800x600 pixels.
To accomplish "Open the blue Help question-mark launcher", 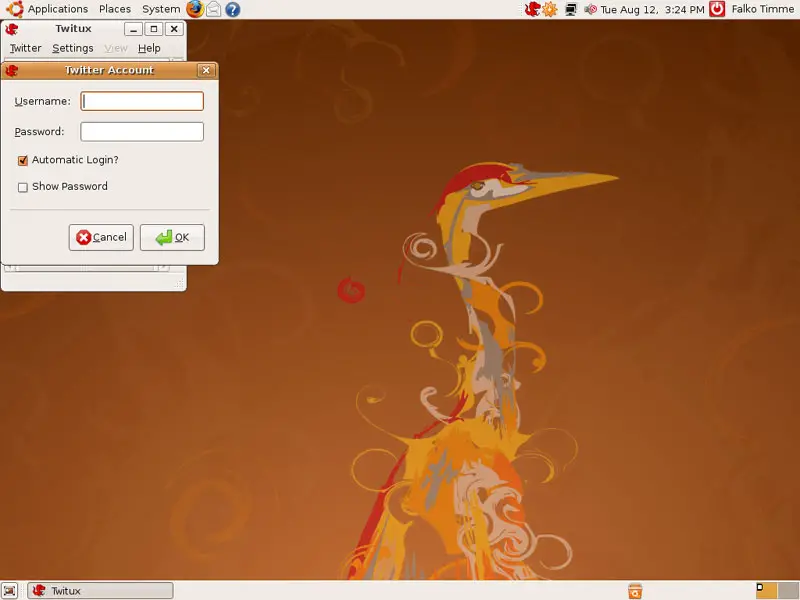I will [x=233, y=9].
